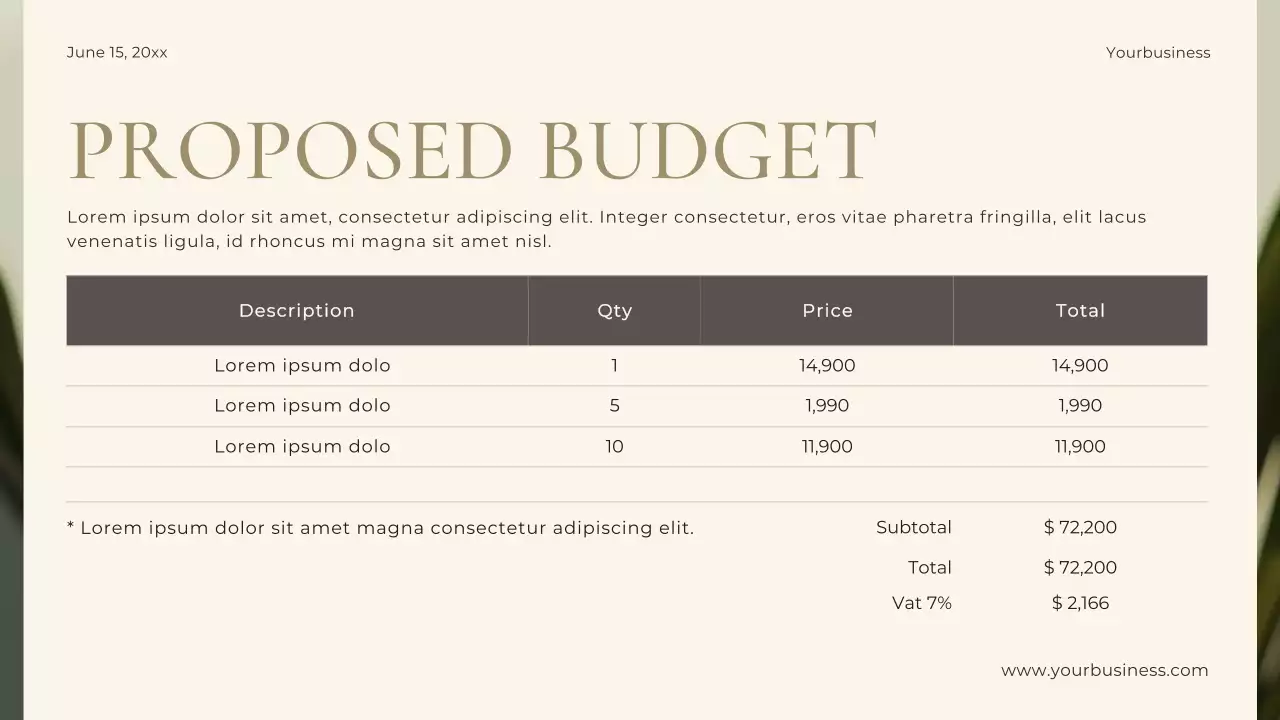Click the Subtotal amount of $ 72,200
1280x720 pixels.
pyautogui.click(x=1080, y=527)
